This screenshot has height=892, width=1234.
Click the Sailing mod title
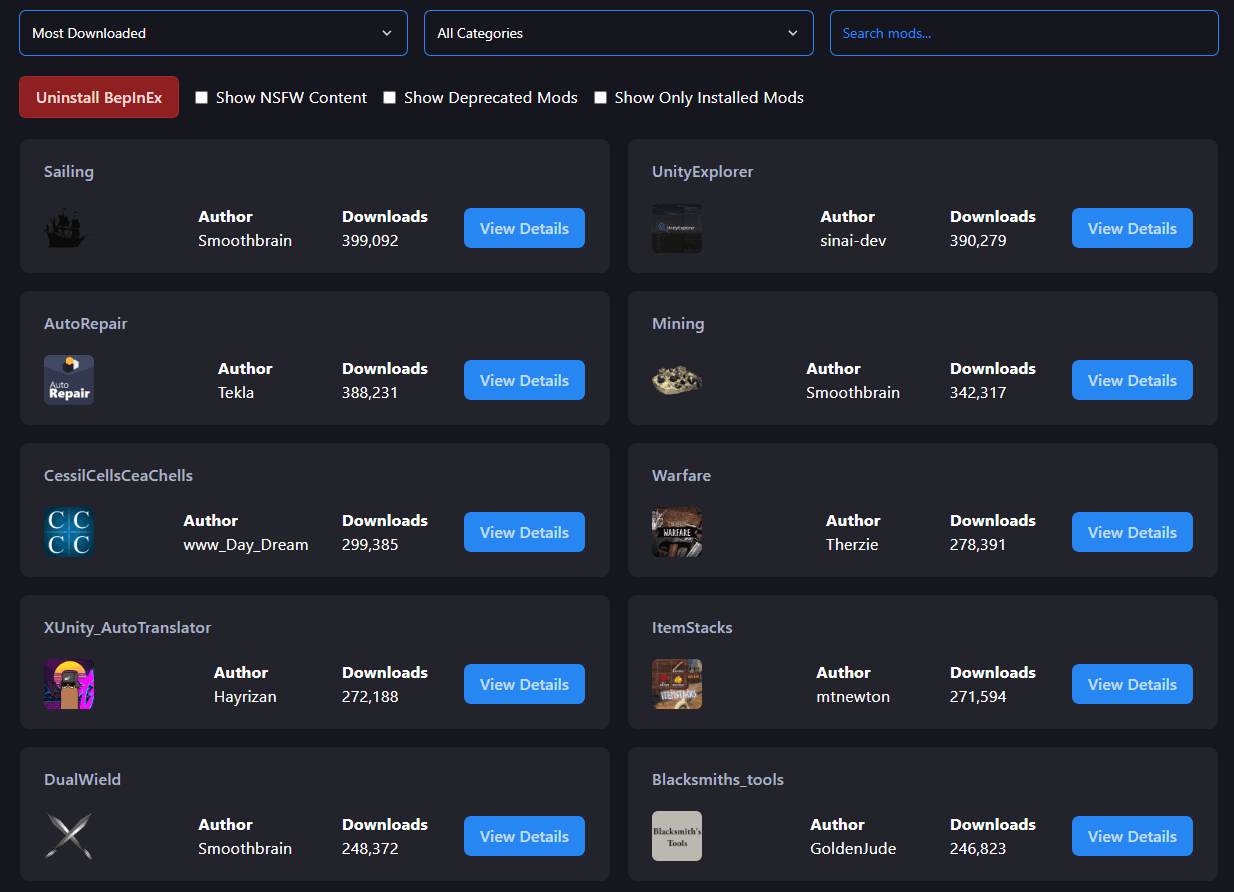tap(69, 172)
